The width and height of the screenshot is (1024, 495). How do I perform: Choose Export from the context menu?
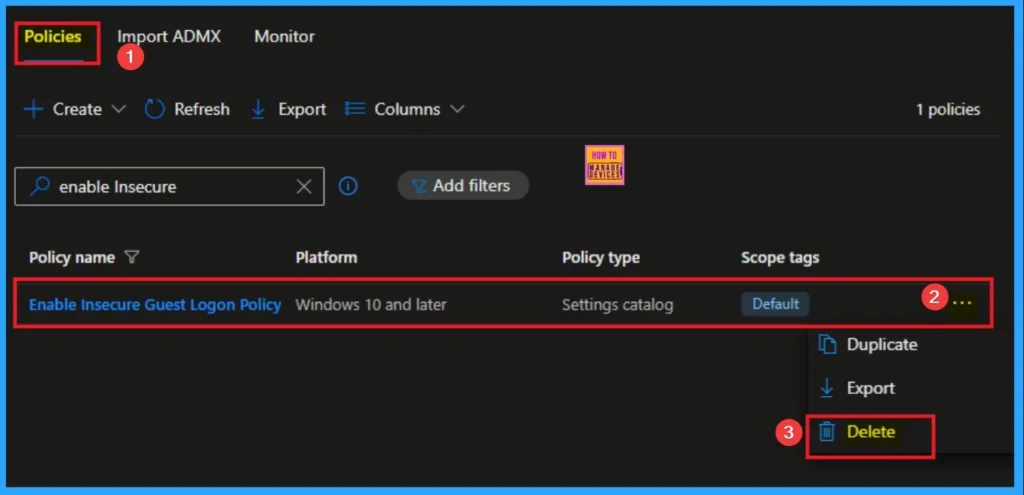click(x=869, y=388)
